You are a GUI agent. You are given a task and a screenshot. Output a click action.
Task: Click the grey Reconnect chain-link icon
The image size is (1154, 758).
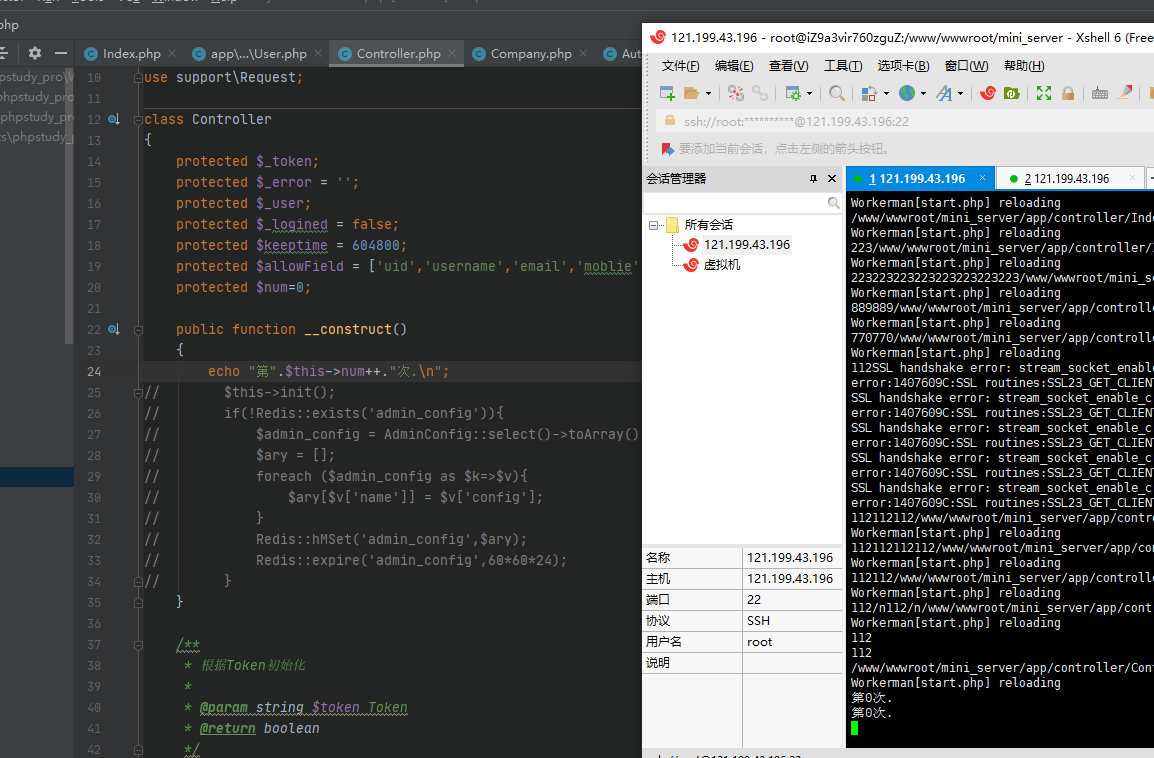760,93
